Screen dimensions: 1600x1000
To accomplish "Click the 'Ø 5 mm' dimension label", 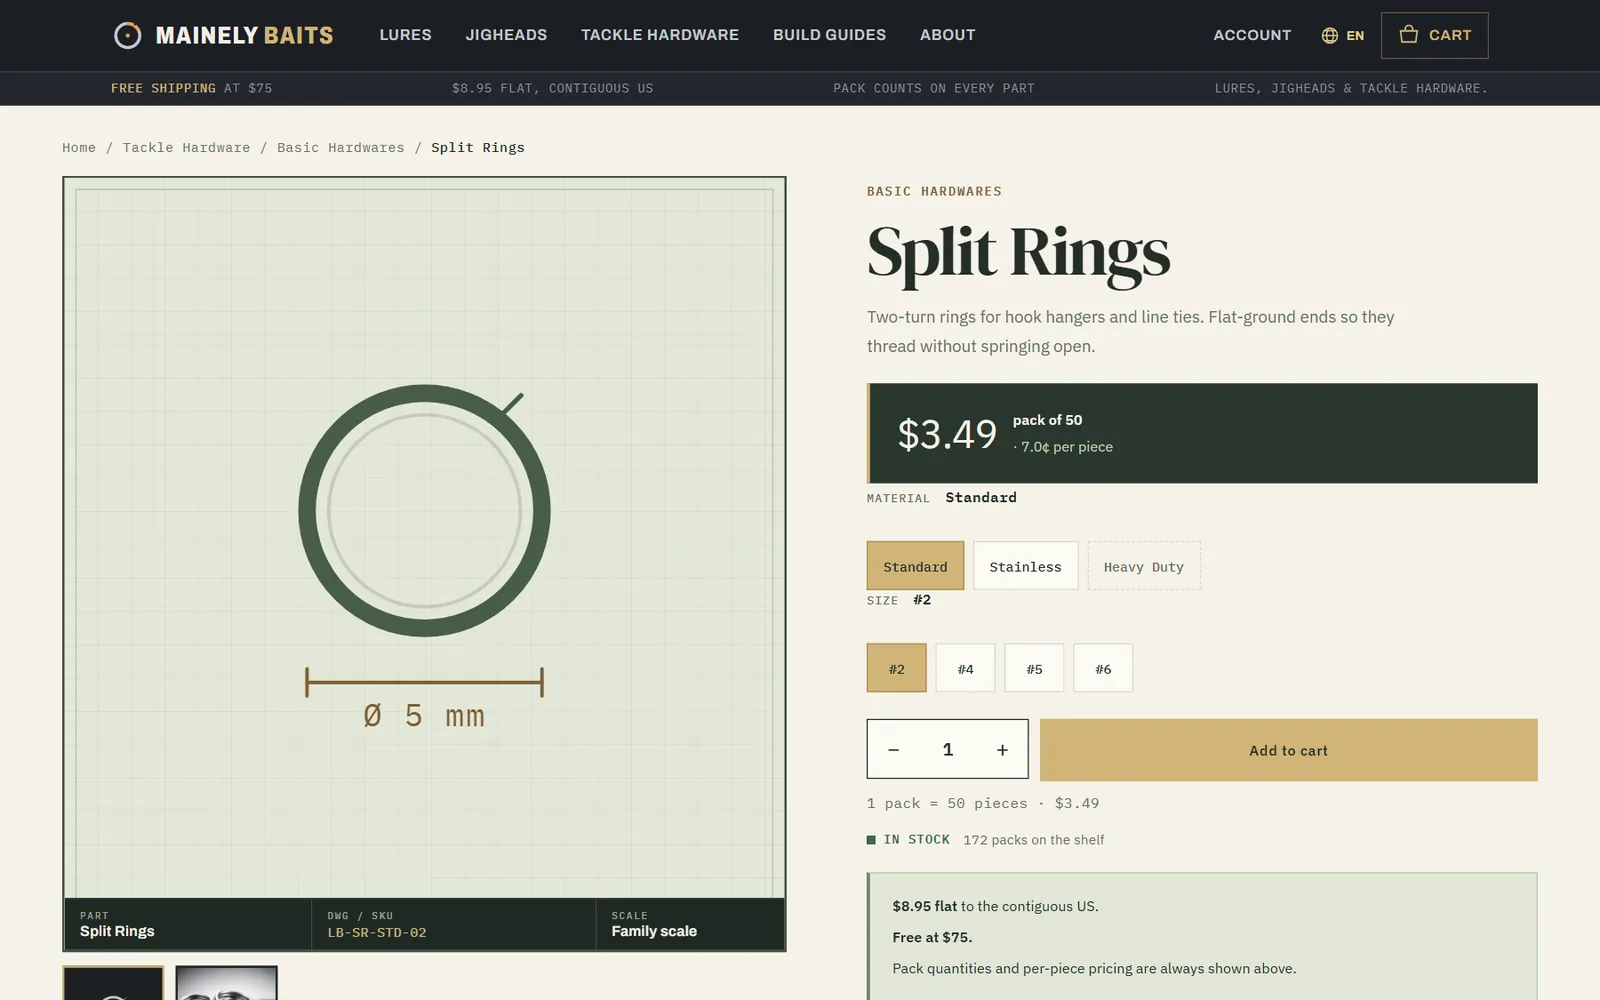I will click(x=424, y=715).
